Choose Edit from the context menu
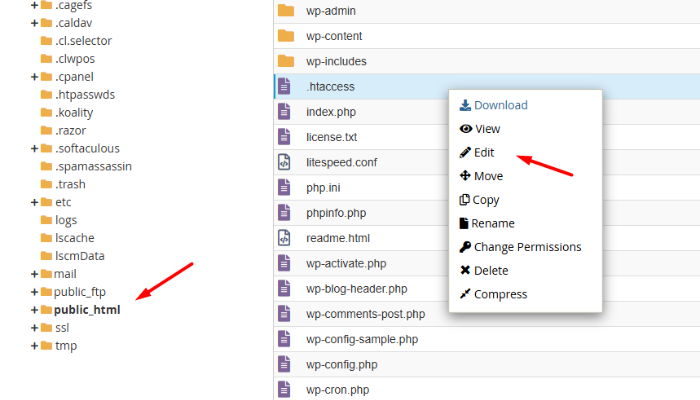Viewport: 700px width, 400px height. pyautogui.click(x=484, y=153)
